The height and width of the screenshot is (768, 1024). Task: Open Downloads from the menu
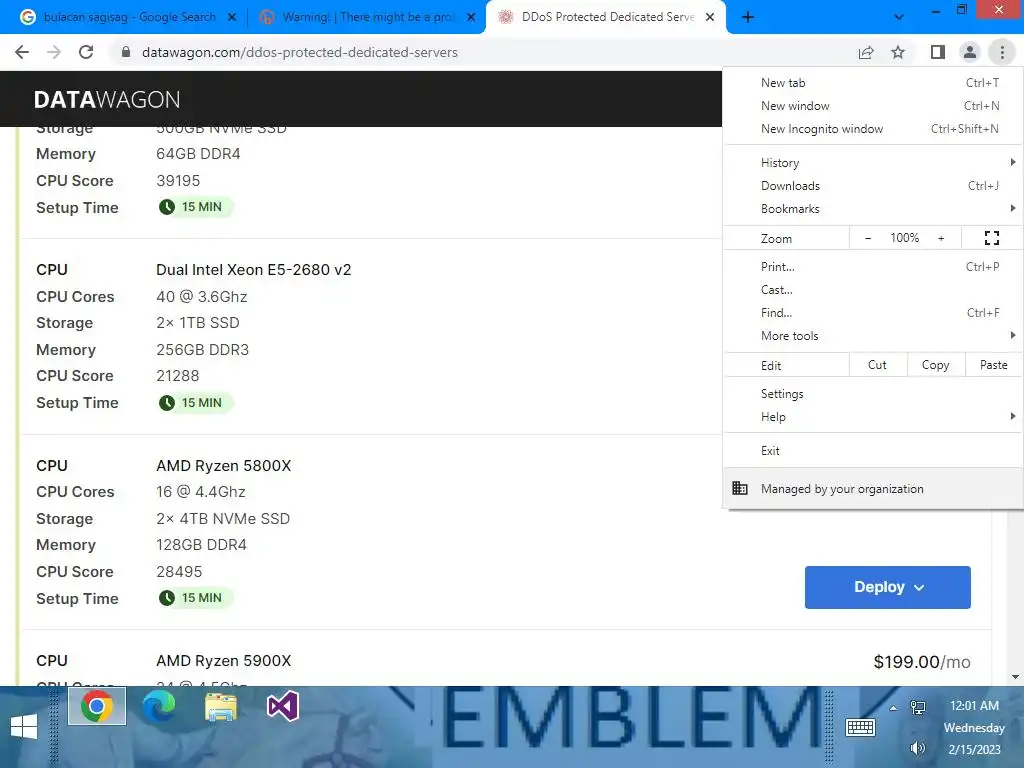872,185
